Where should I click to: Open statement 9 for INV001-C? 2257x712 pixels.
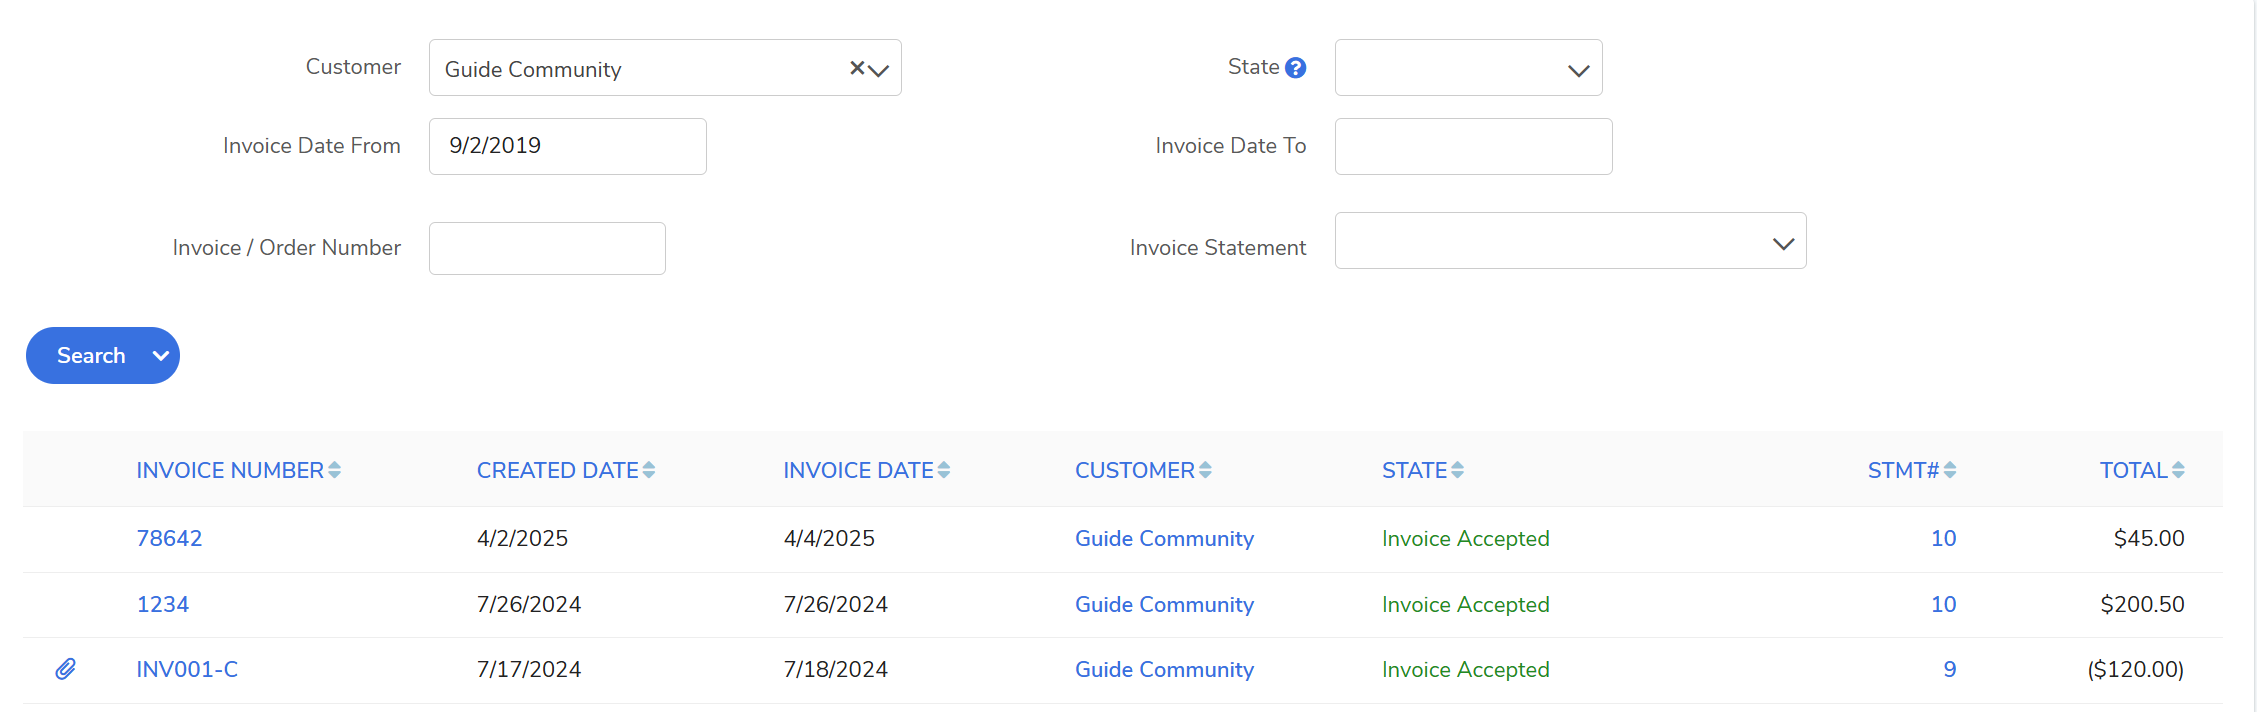point(1949,670)
